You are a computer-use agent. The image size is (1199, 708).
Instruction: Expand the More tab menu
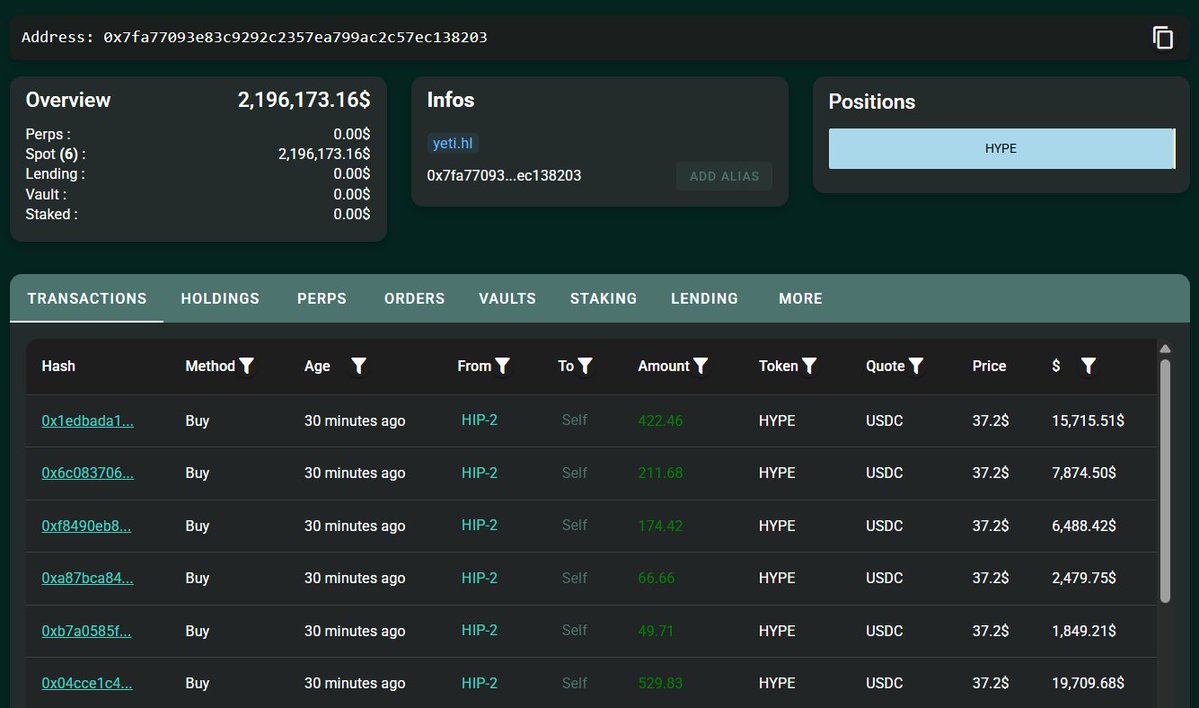[x=800, y=298]
